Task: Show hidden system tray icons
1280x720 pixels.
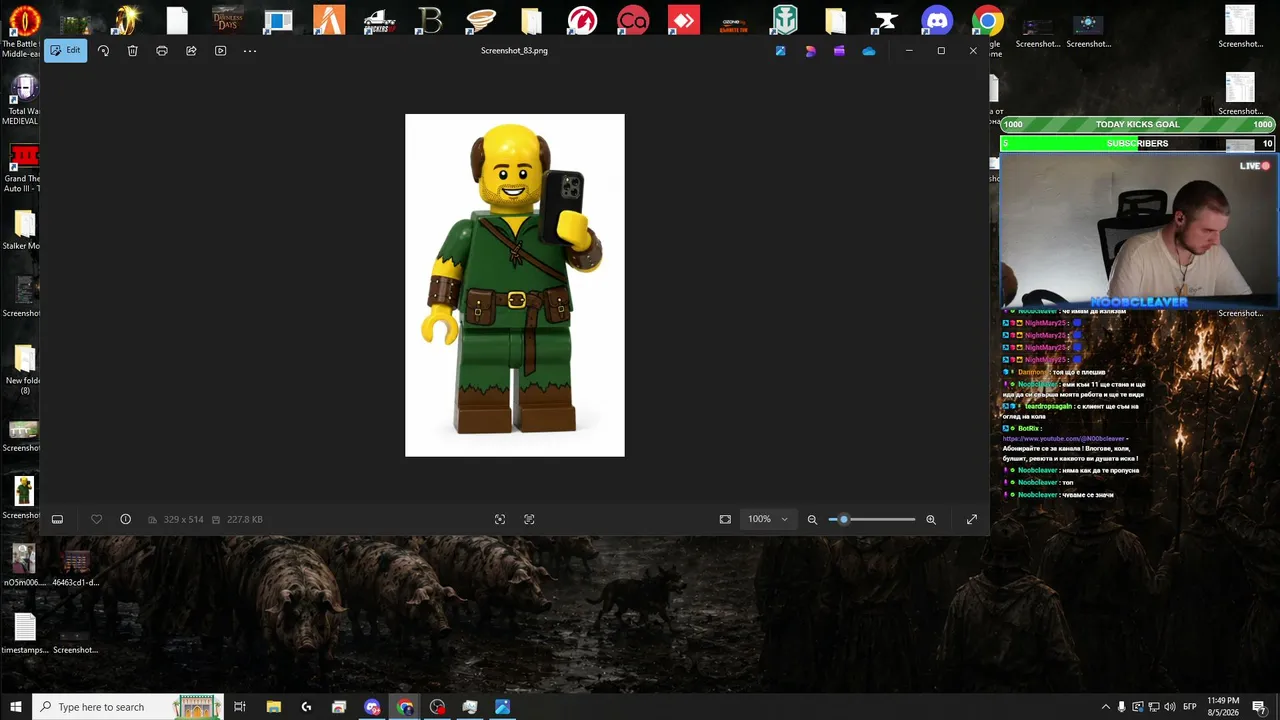Action: (1105, 707)
